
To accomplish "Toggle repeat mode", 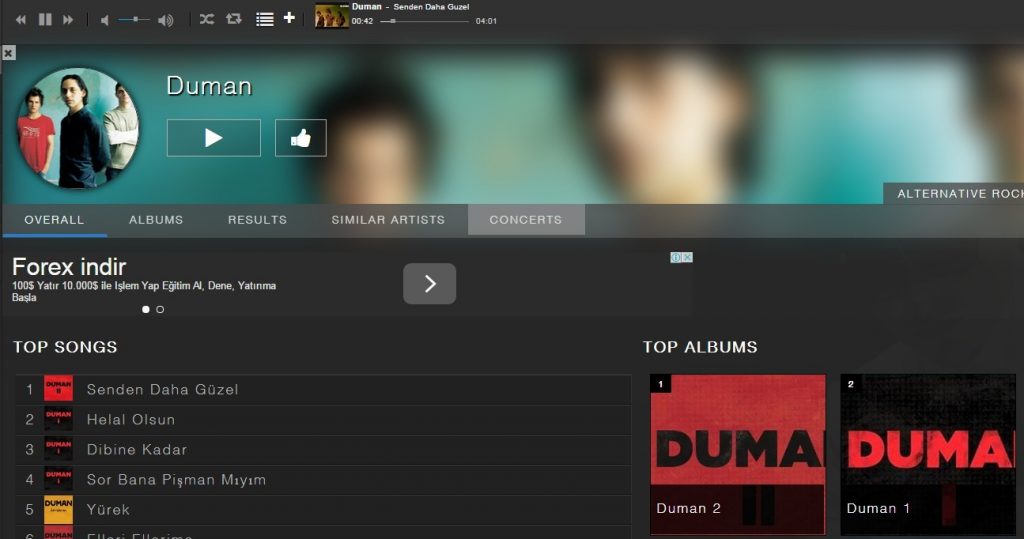I will 234,19.
